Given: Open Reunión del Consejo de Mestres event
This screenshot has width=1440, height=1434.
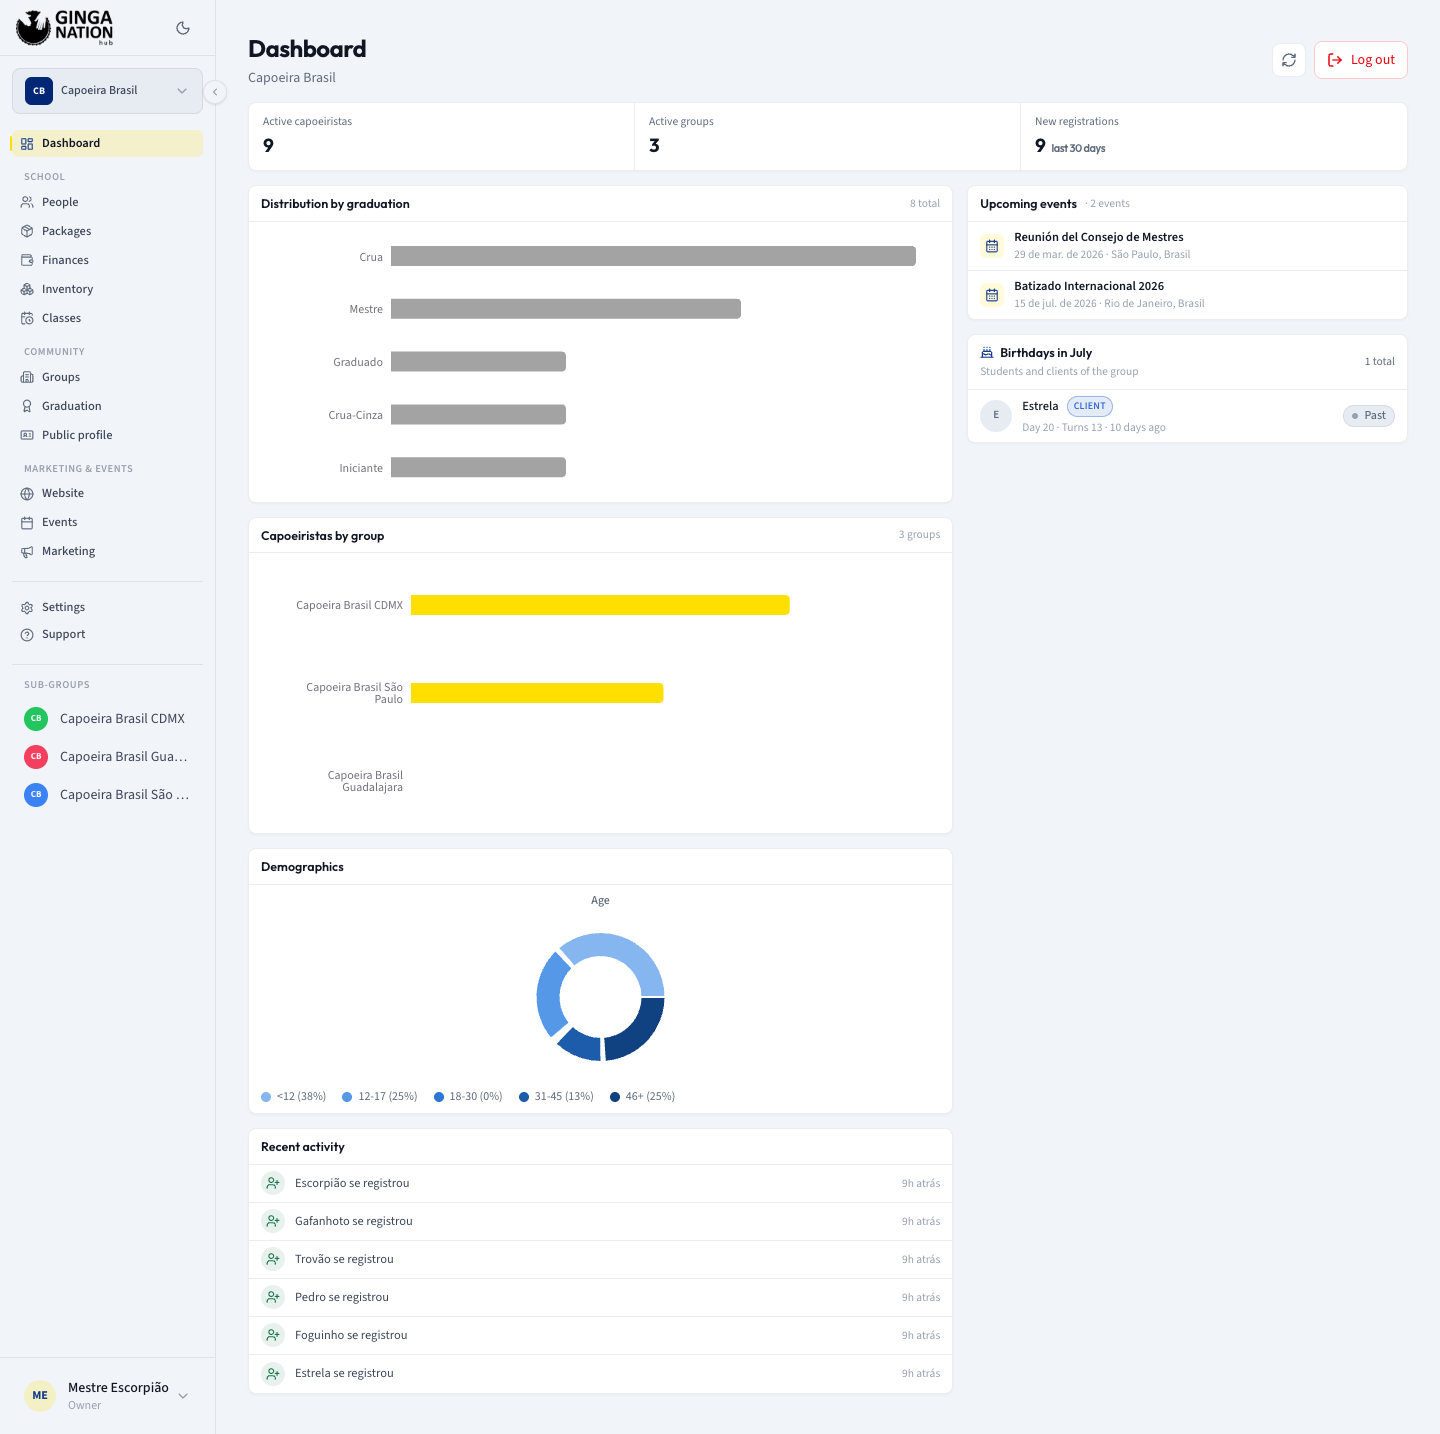Looking at the screenshot, I should click(x=1187, y=245).
